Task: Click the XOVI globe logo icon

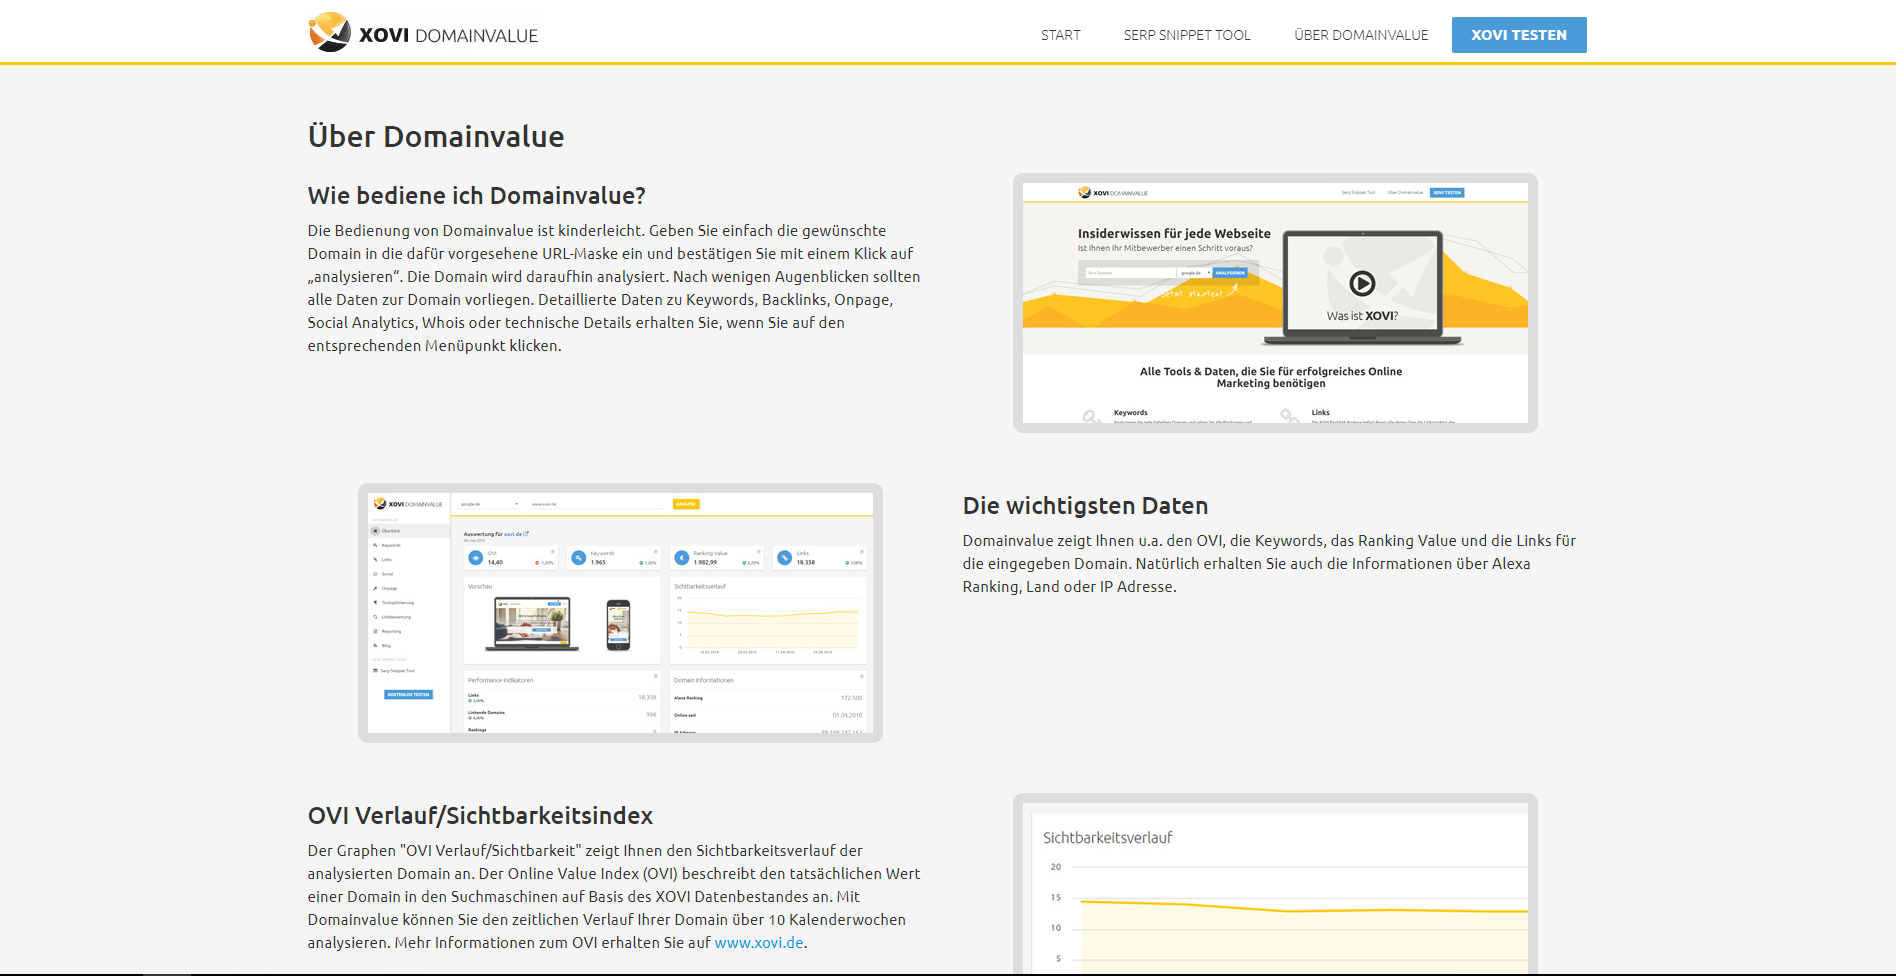Action: 329,32
